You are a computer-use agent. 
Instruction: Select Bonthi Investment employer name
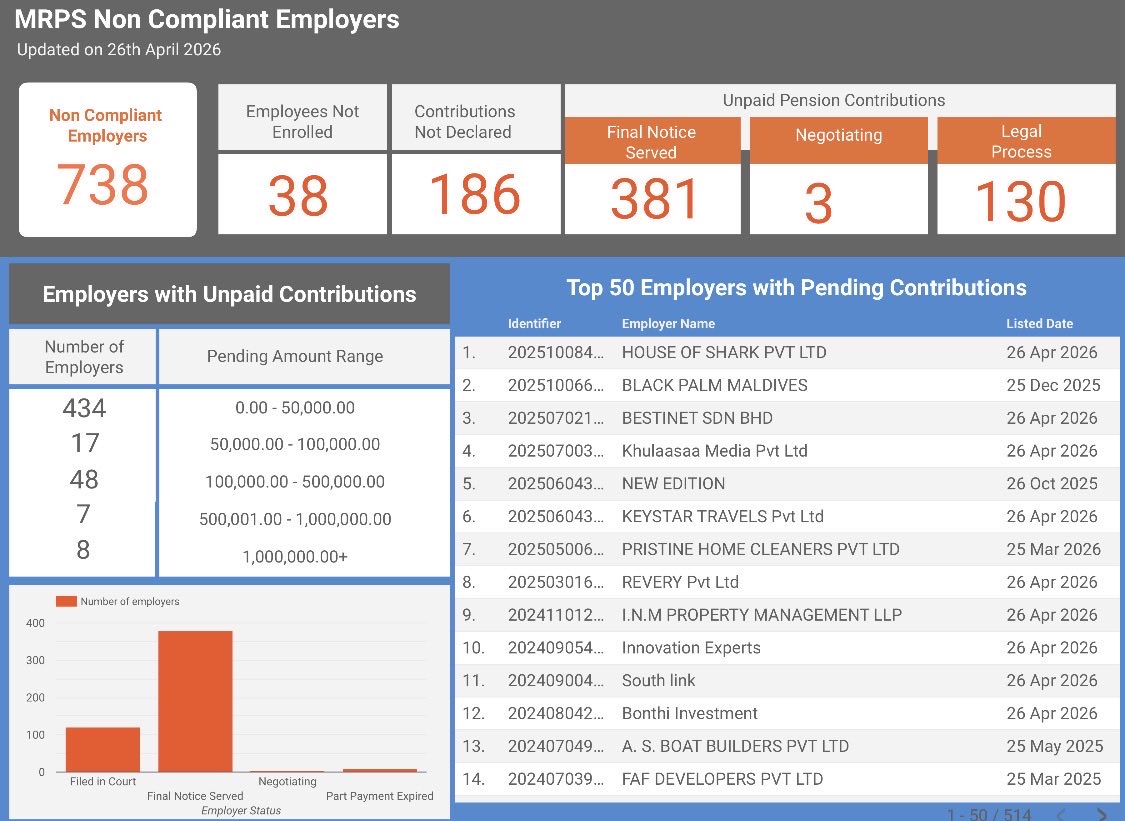tap(689, 713)
